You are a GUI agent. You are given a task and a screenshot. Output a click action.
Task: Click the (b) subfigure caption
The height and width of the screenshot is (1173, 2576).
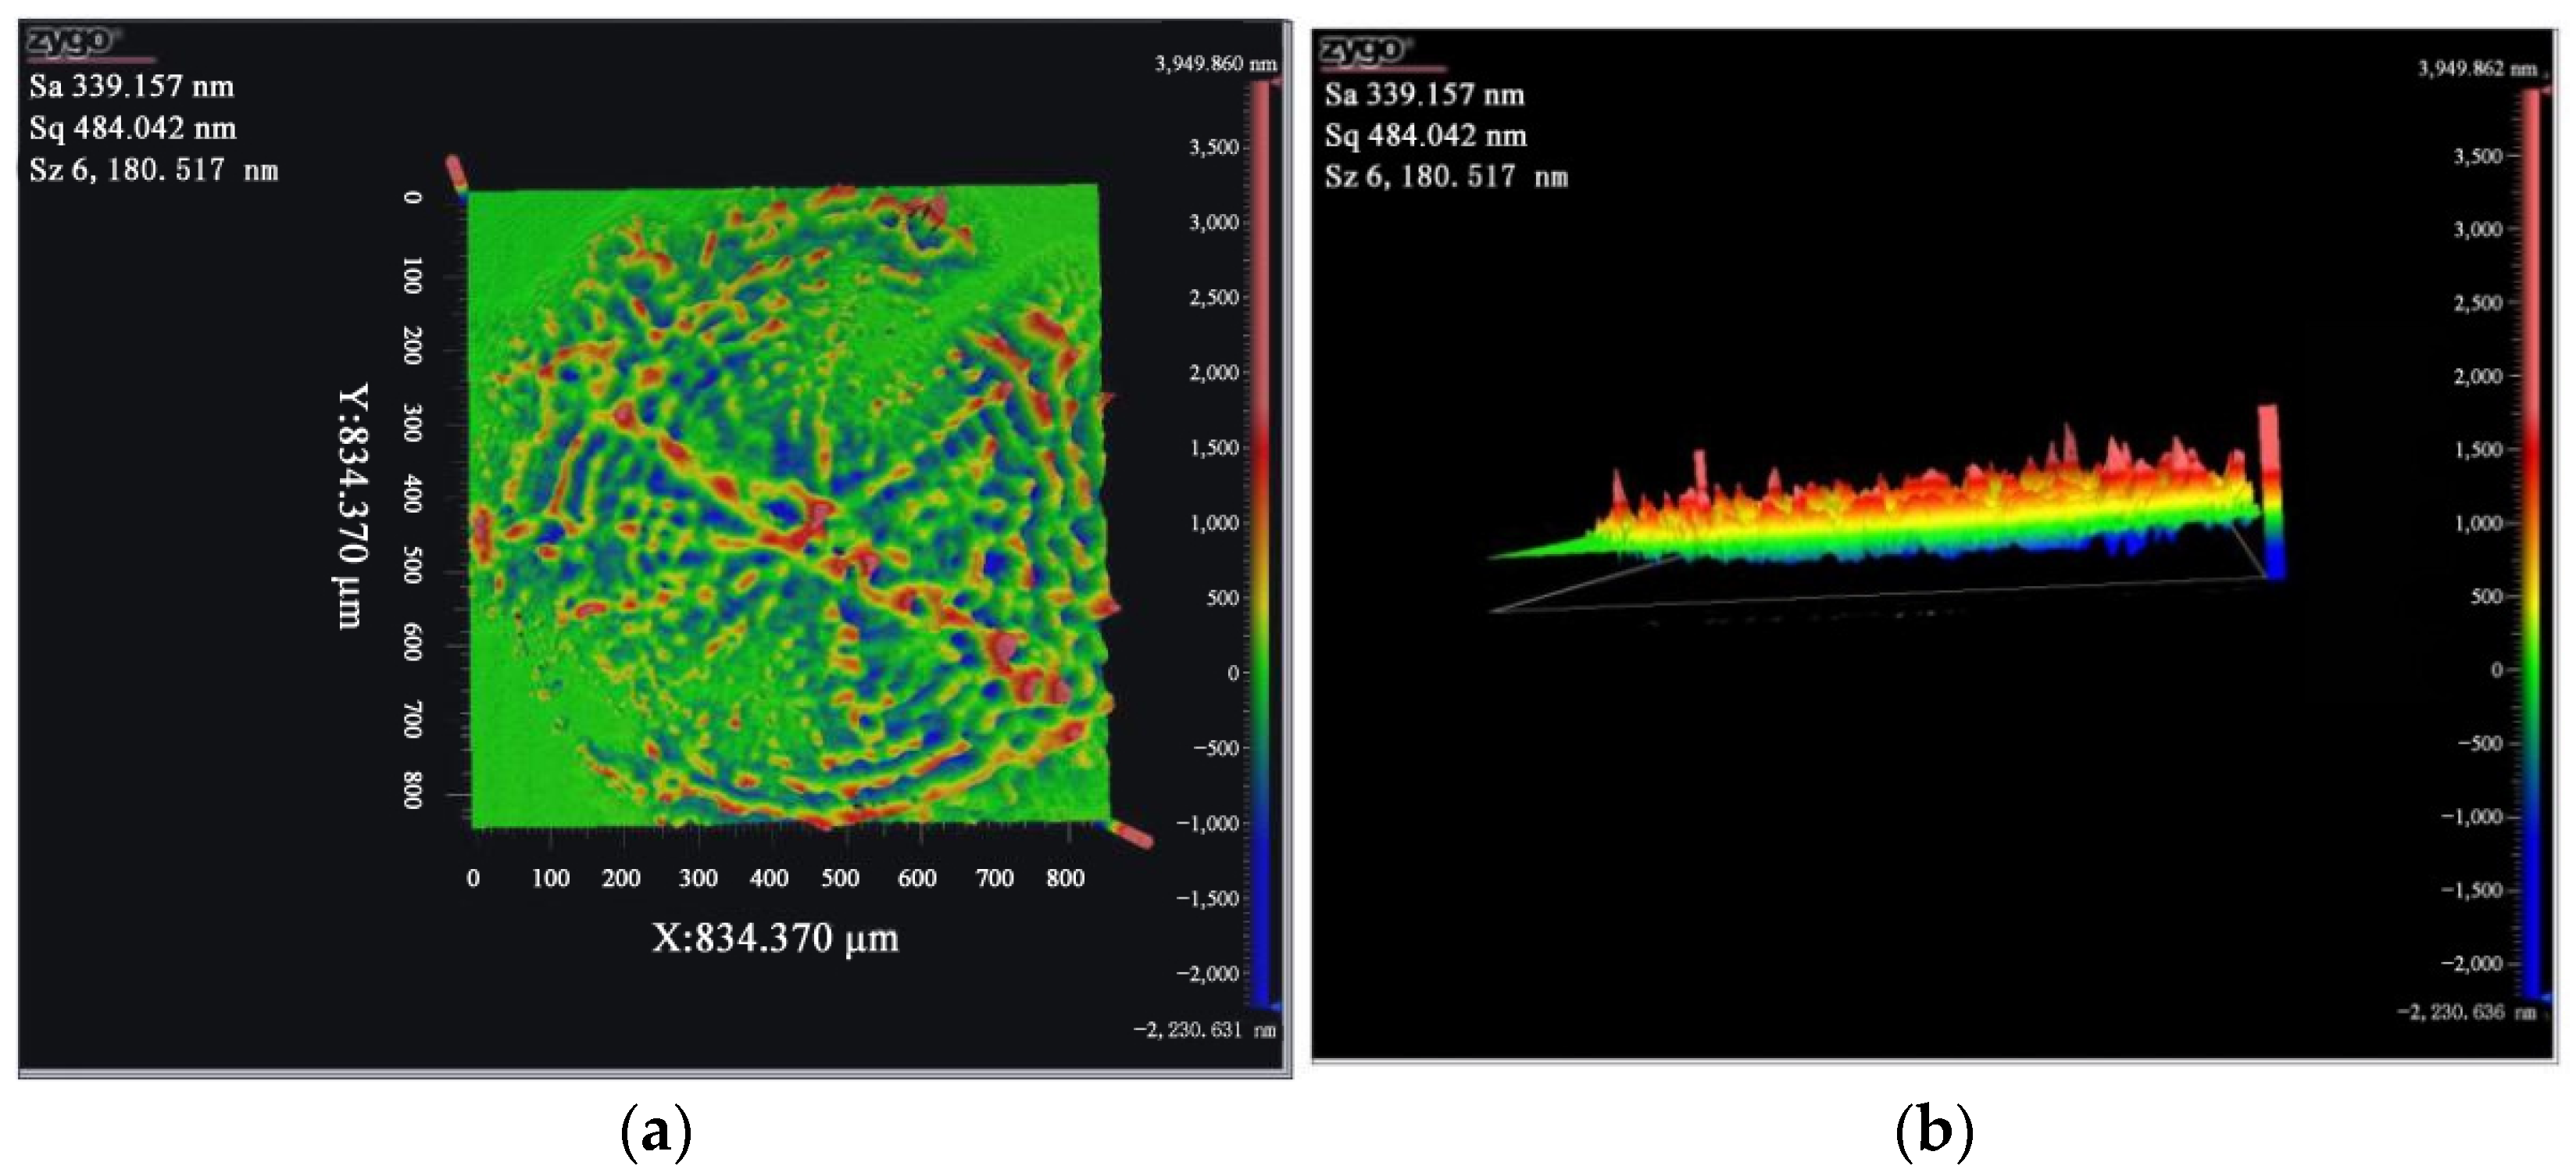tap(1934, 1133)
